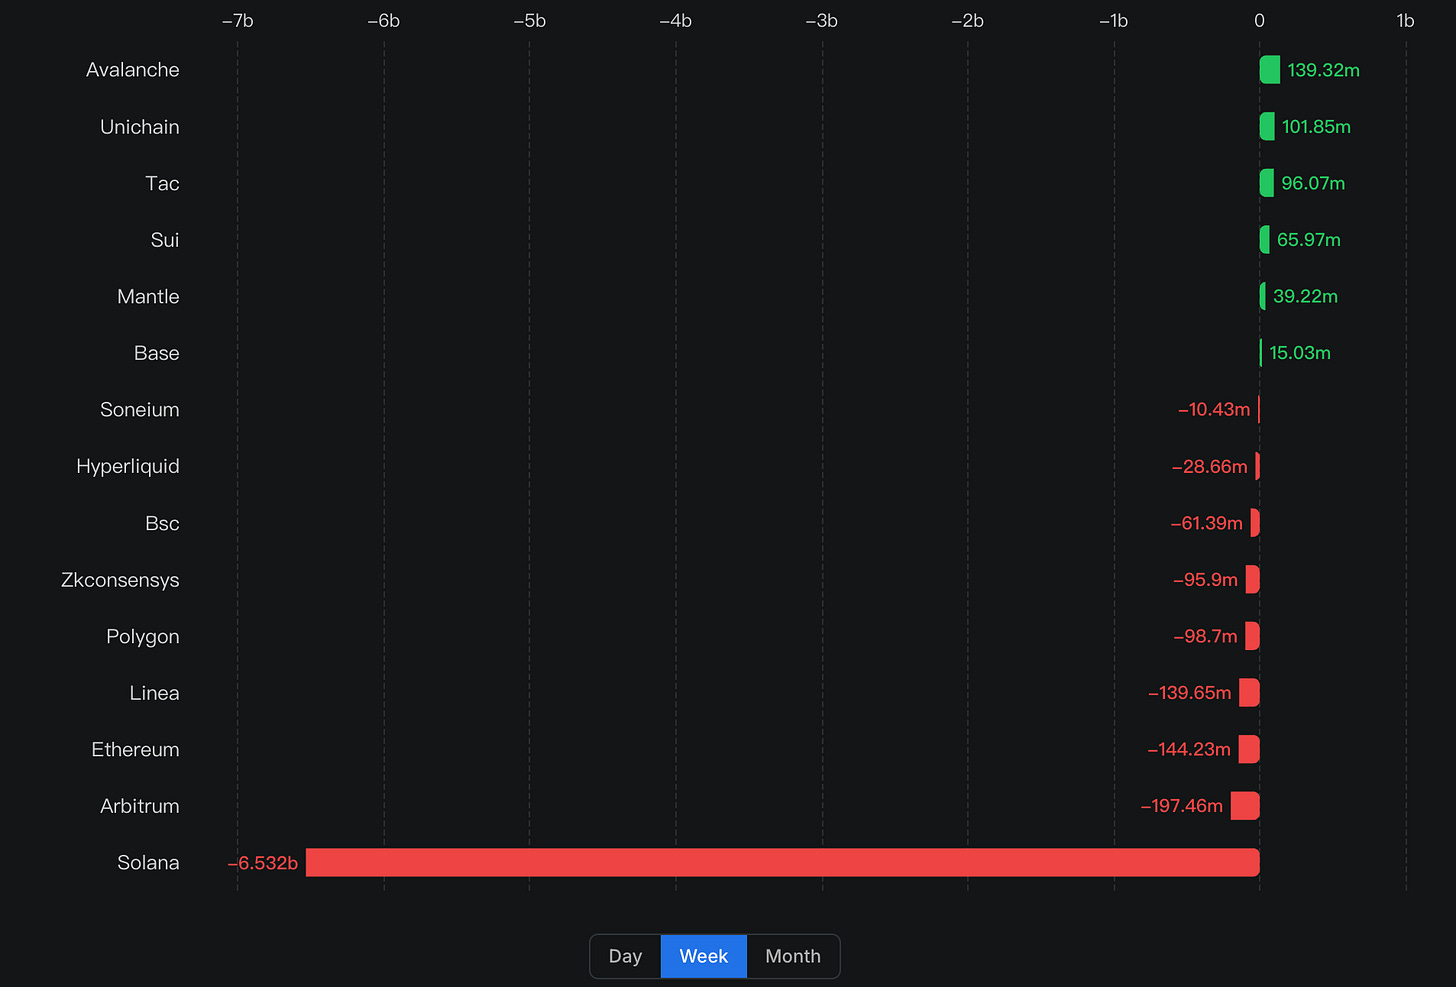This screenshot has width=1456, height=987.
Task: Click the −95.9m value label
Action: coord(1205,580)
